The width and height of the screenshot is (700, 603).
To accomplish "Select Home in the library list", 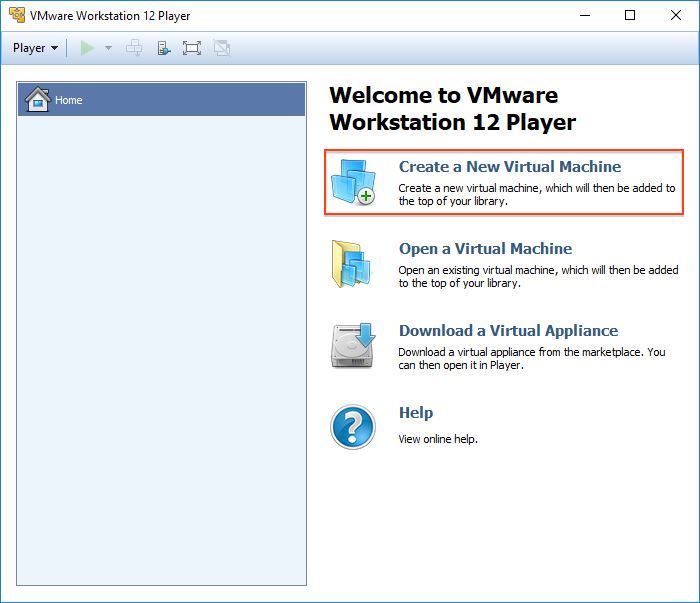I will coord(162,100).
